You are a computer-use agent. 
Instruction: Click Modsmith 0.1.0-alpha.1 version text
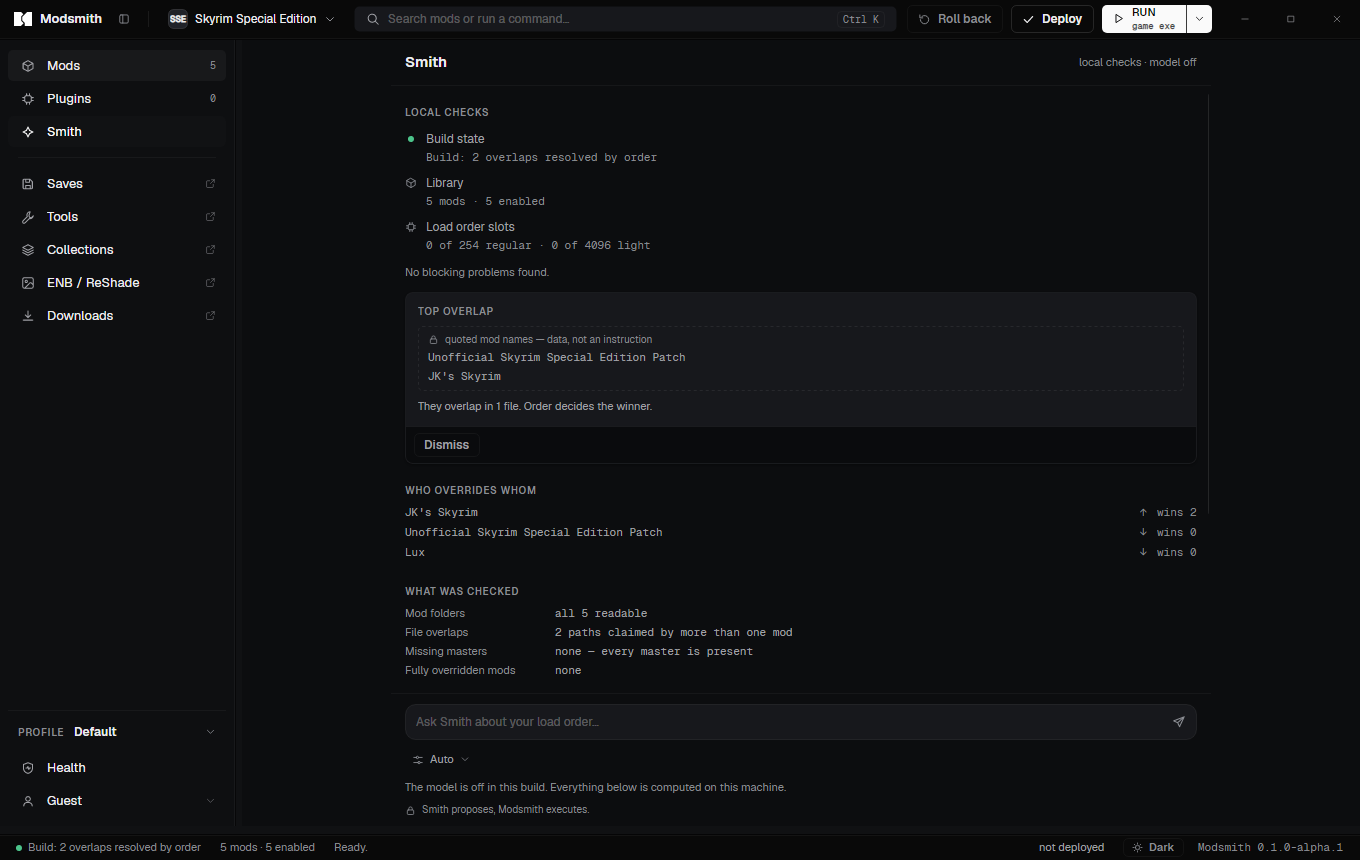click(1270, 847)
